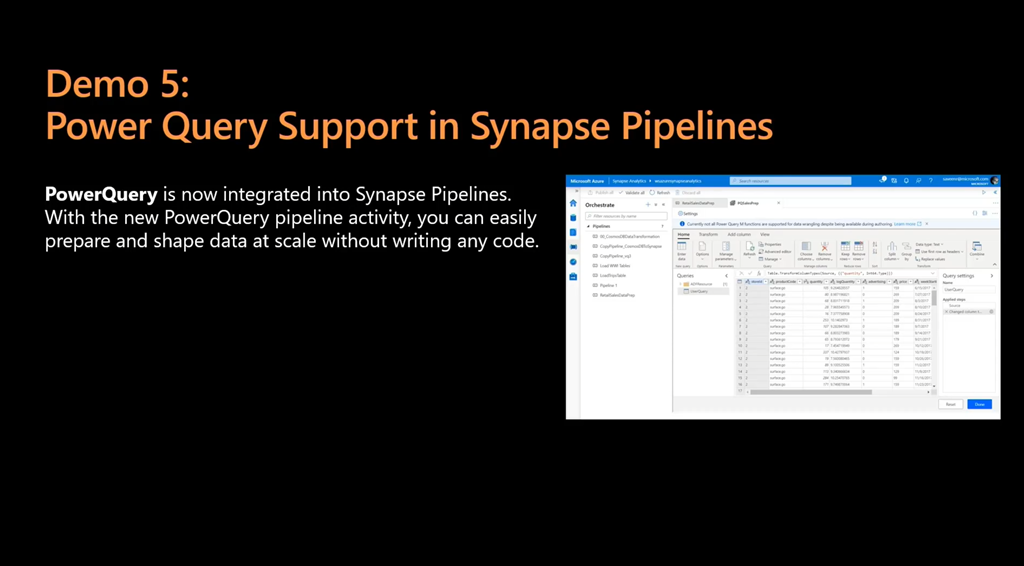
Task: Open the Home hub icon in sidebar
Action: [x=573, y=203]
